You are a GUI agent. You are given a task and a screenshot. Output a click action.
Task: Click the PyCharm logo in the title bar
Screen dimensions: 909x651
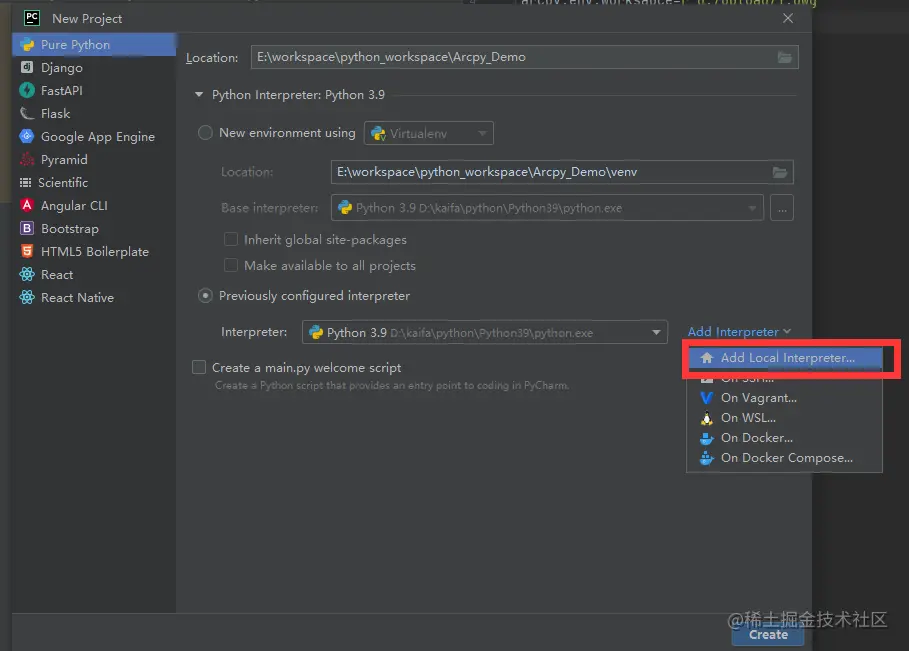coord(32,18)
